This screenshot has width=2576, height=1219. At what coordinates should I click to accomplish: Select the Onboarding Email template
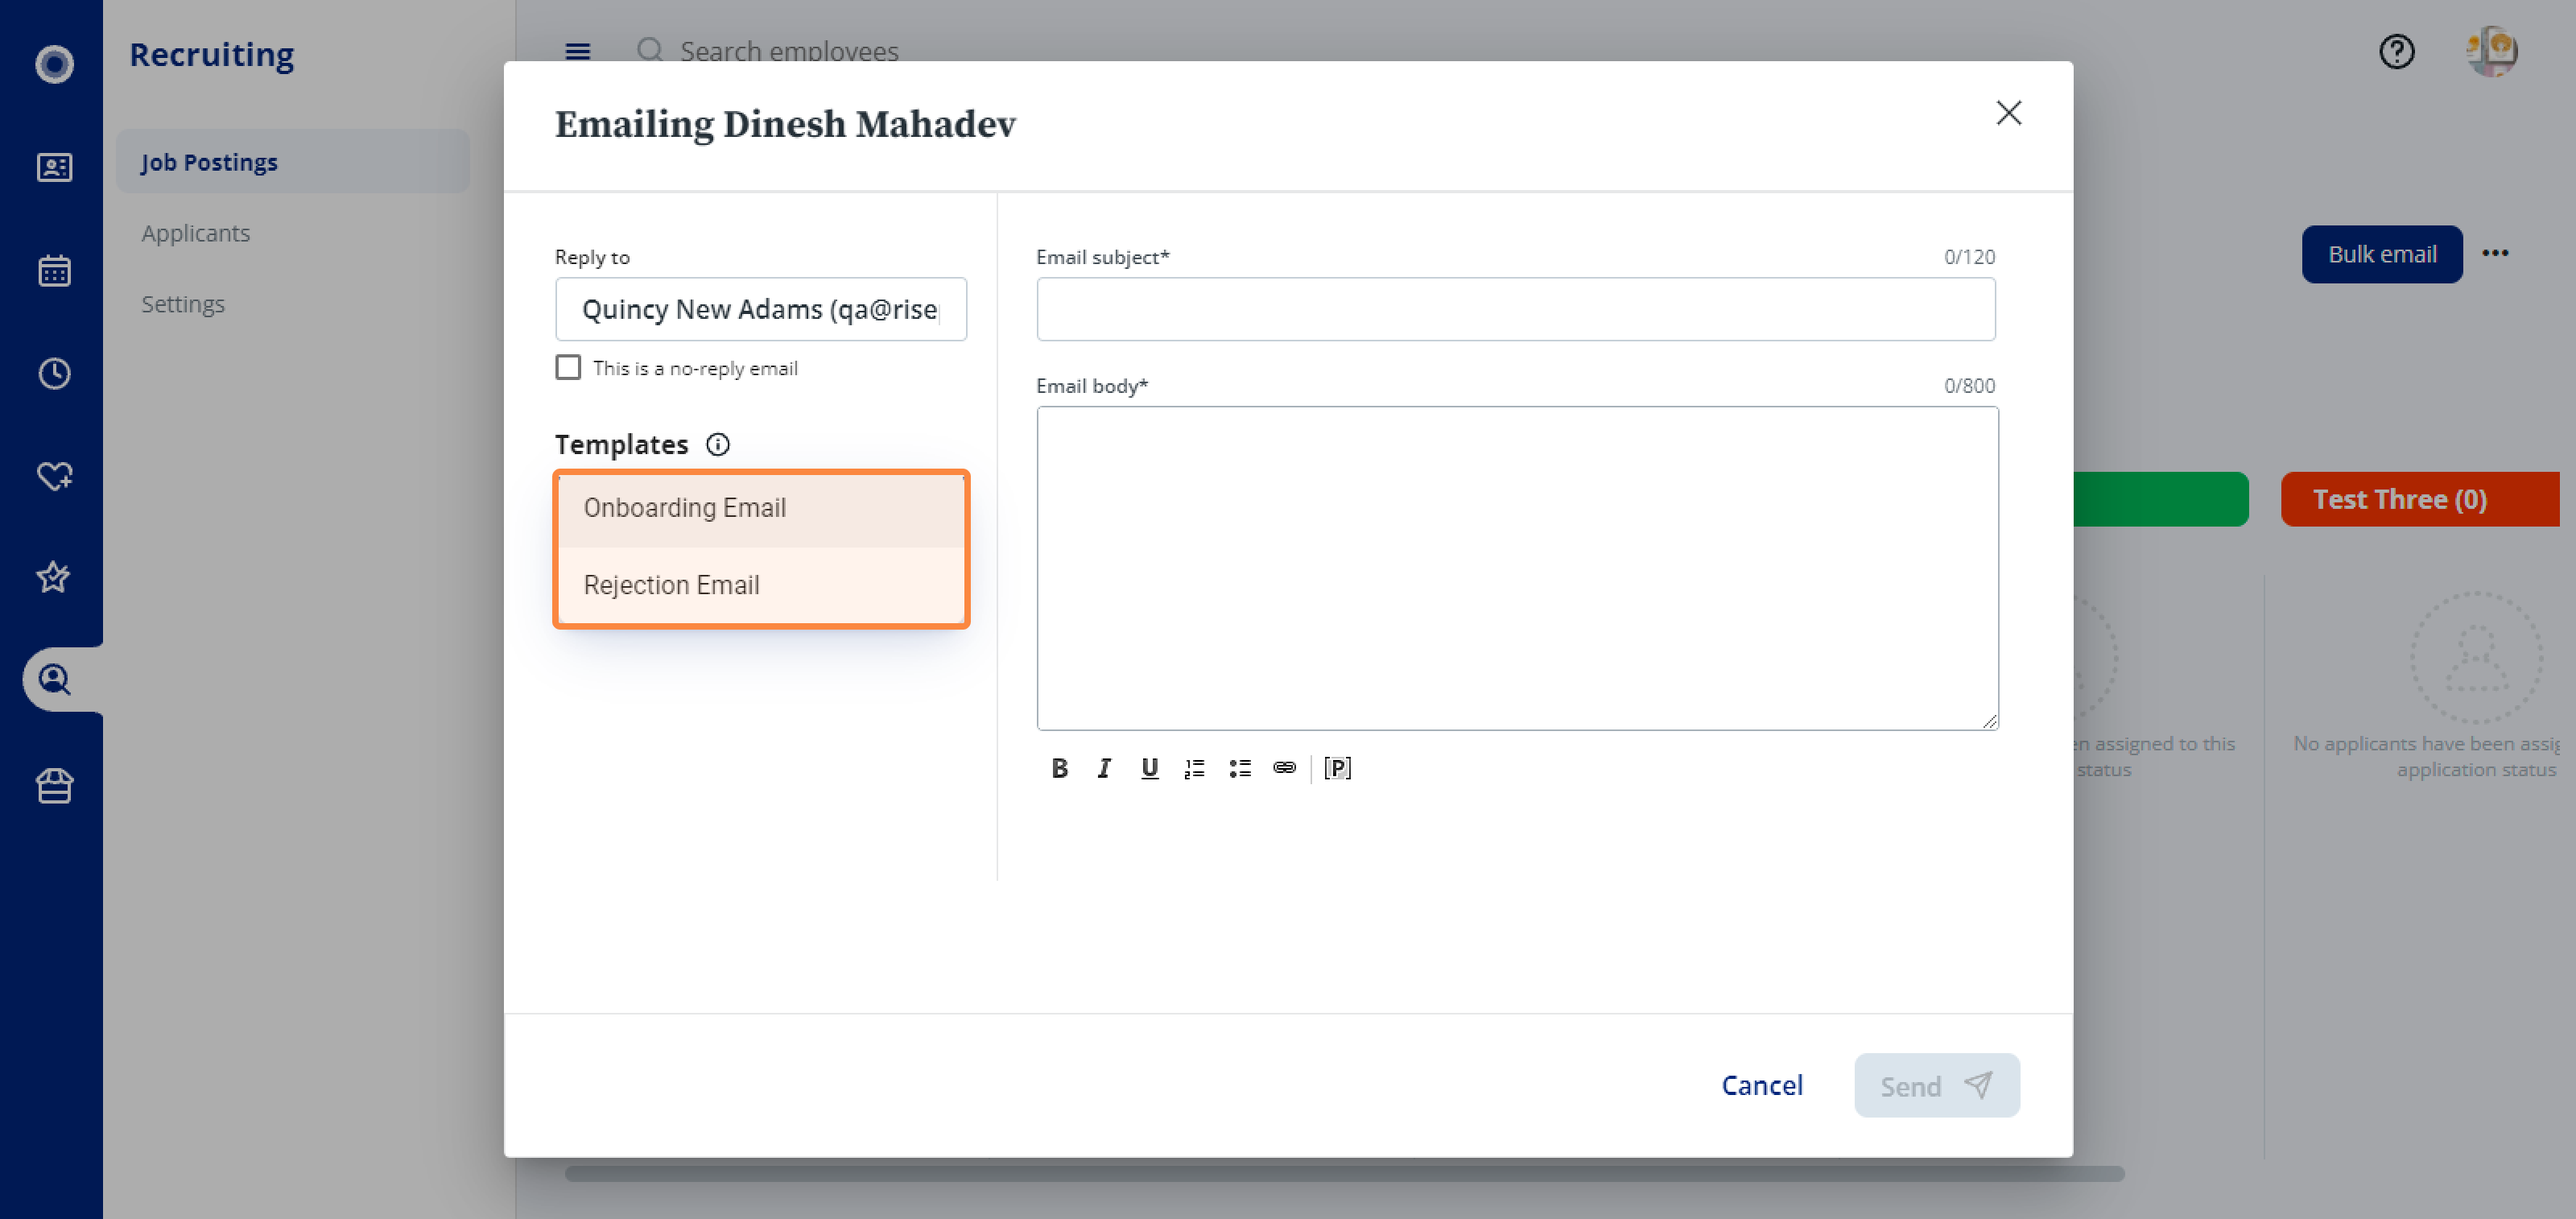point(761,508)
